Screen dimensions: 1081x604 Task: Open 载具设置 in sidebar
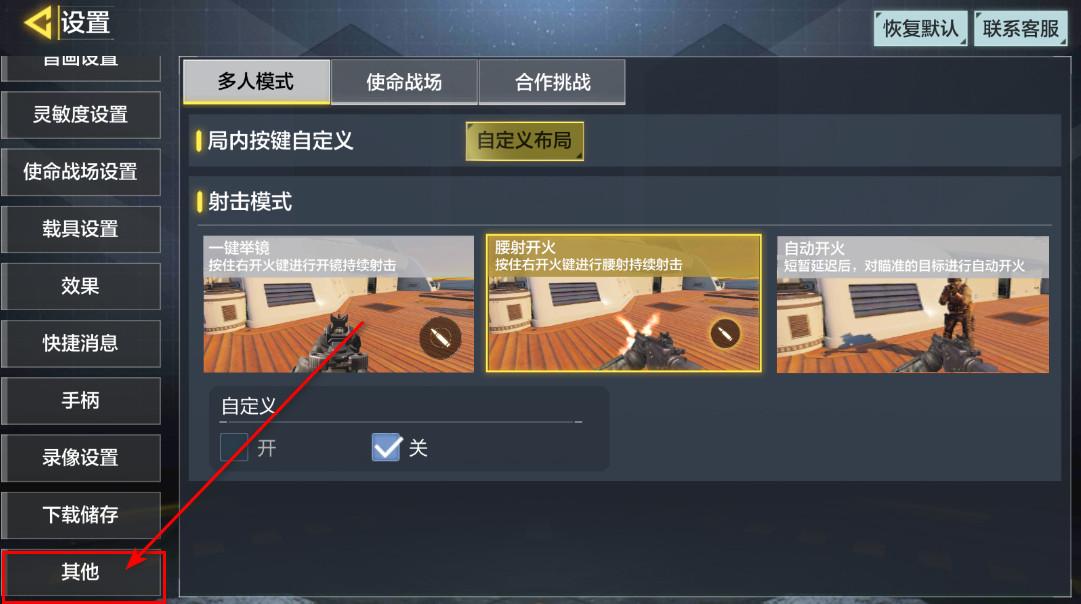click(x=81, y=229)
